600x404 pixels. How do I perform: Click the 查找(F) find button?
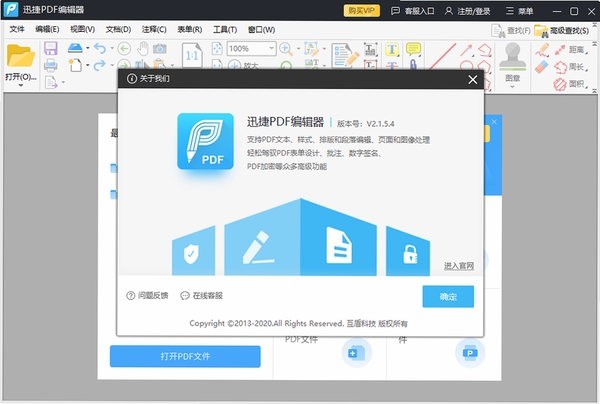(511, 31)
